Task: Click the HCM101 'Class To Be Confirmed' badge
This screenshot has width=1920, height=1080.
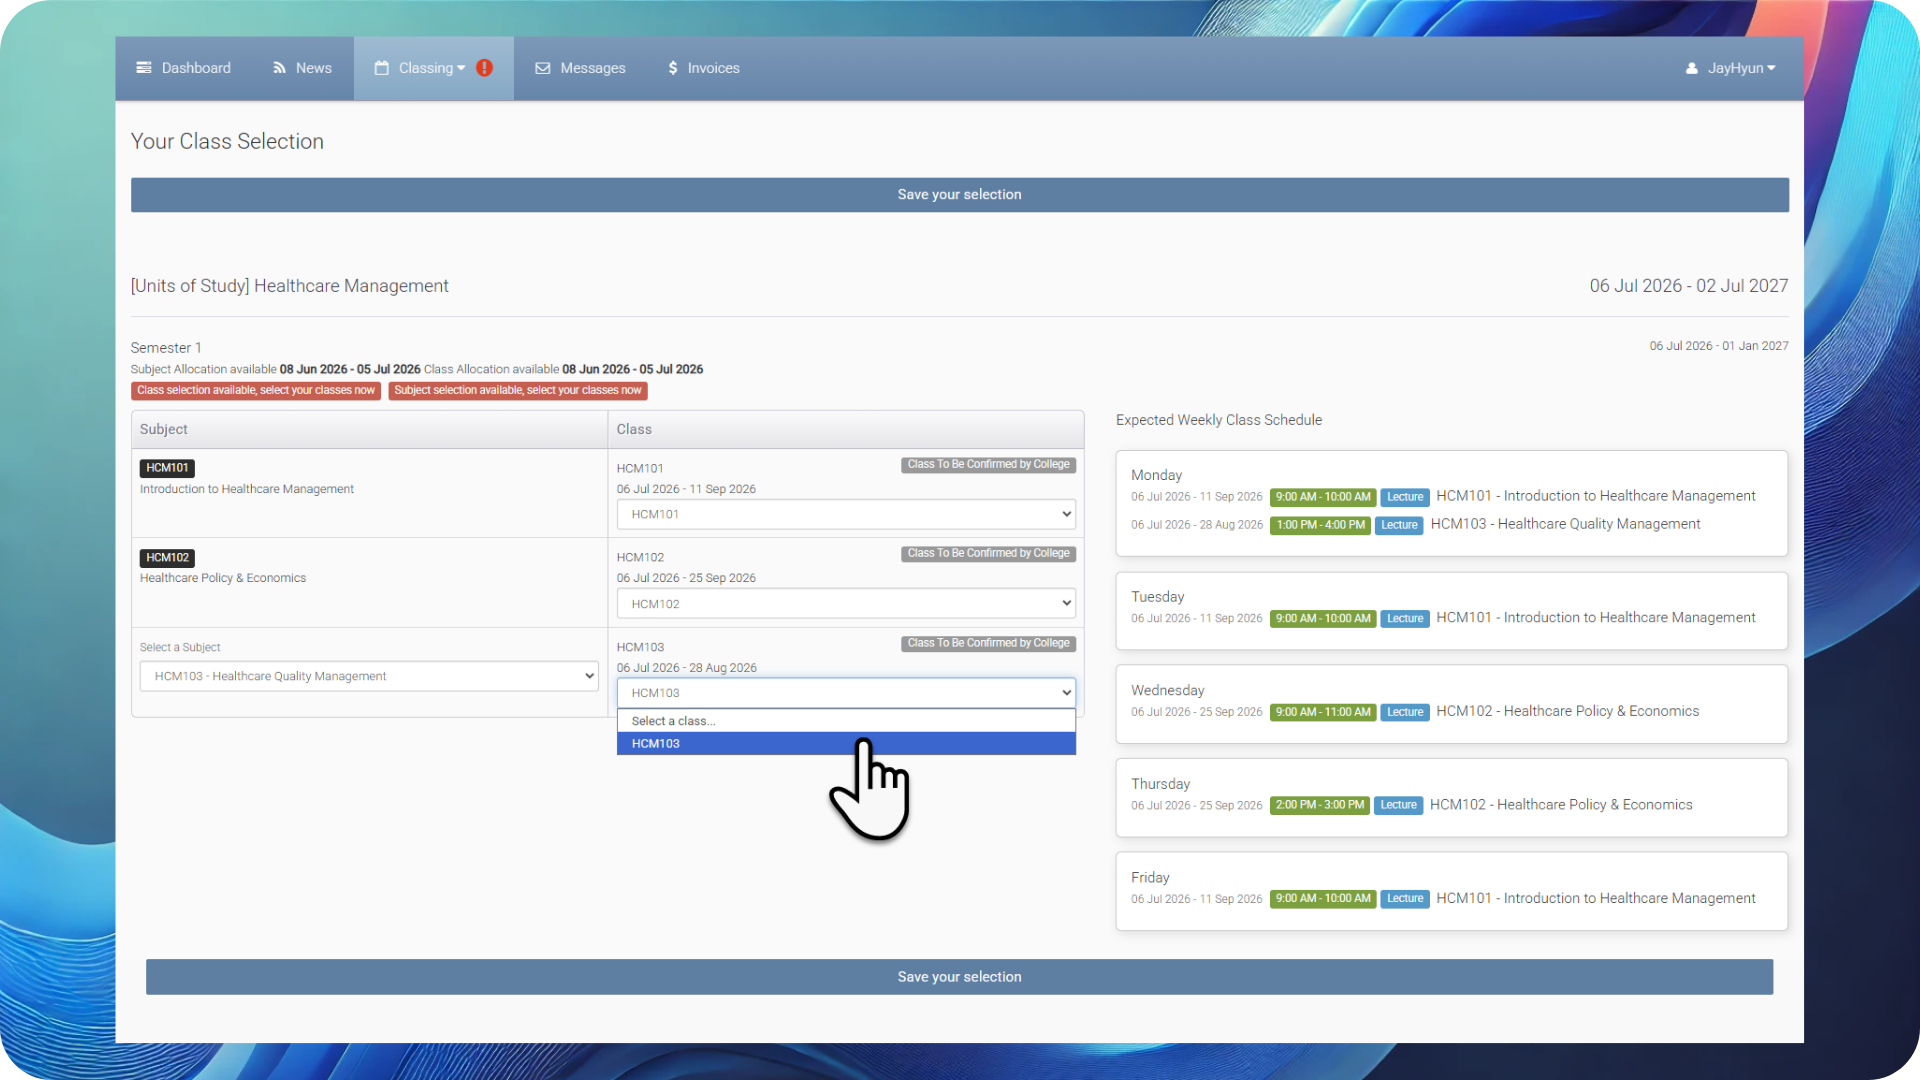Action: pos(988,465)
